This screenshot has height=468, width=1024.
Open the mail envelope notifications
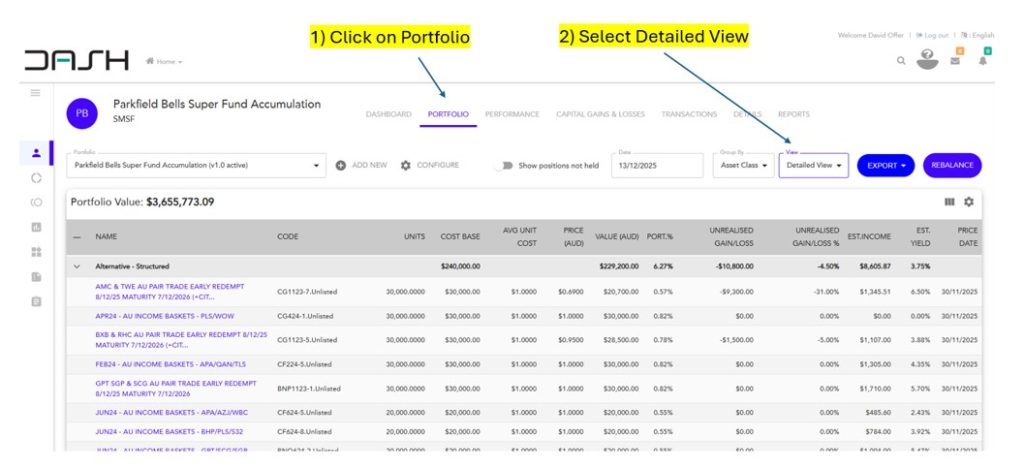pyautogui.click(x=955, y=61)
